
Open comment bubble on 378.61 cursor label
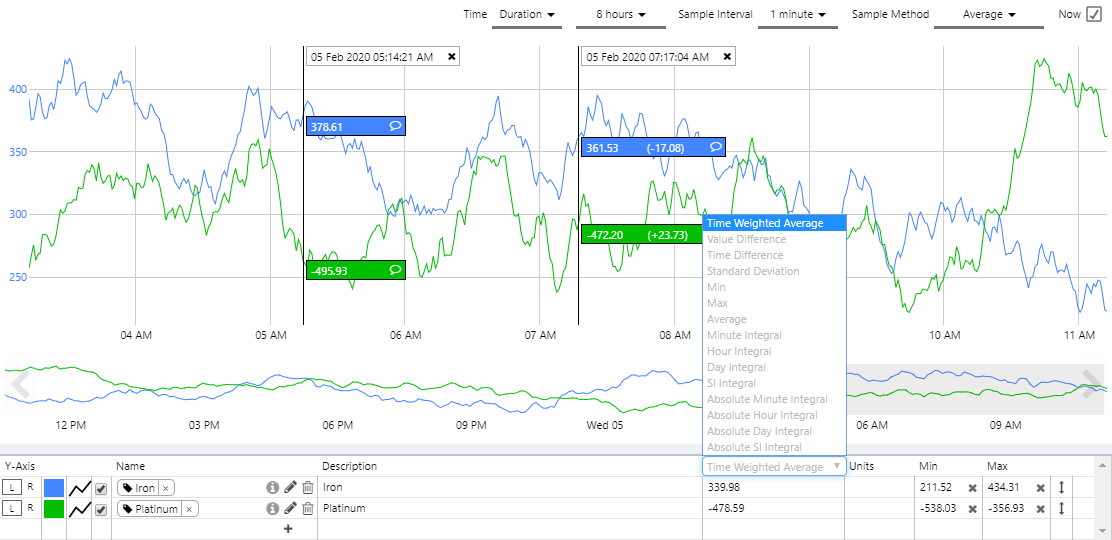coord(395,127)
